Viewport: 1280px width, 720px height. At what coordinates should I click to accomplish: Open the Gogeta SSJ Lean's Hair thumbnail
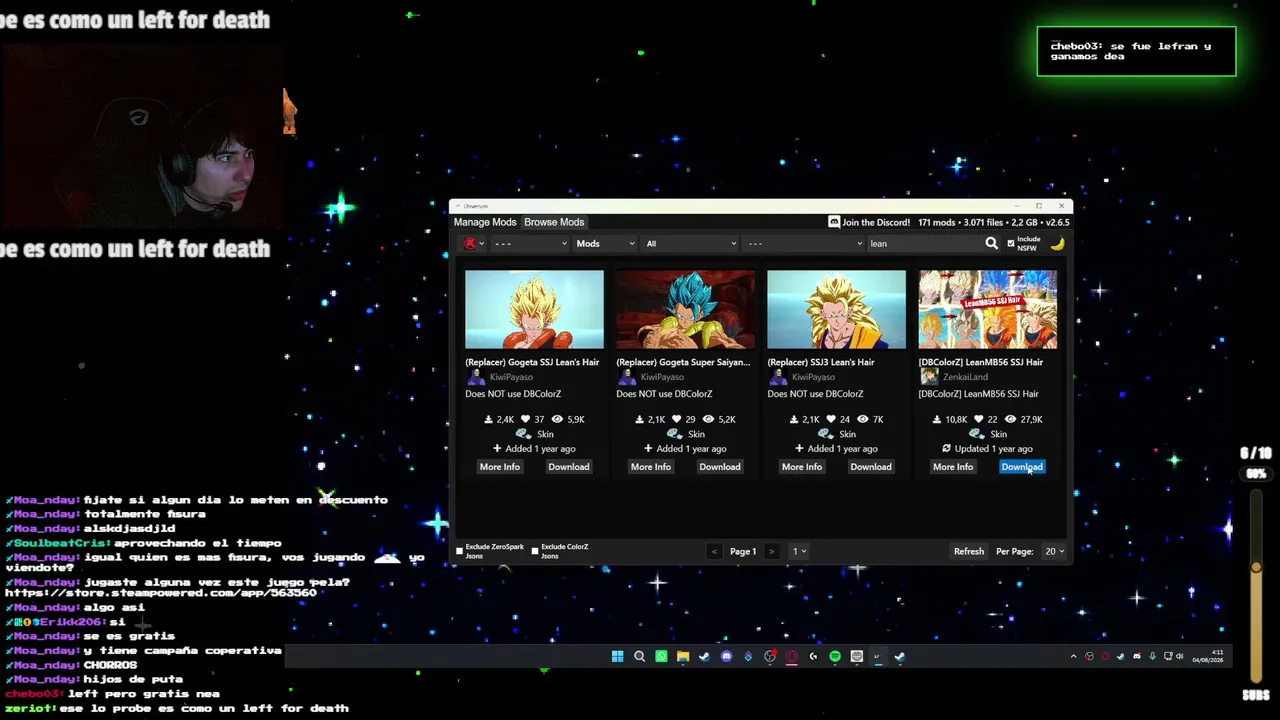534,309
